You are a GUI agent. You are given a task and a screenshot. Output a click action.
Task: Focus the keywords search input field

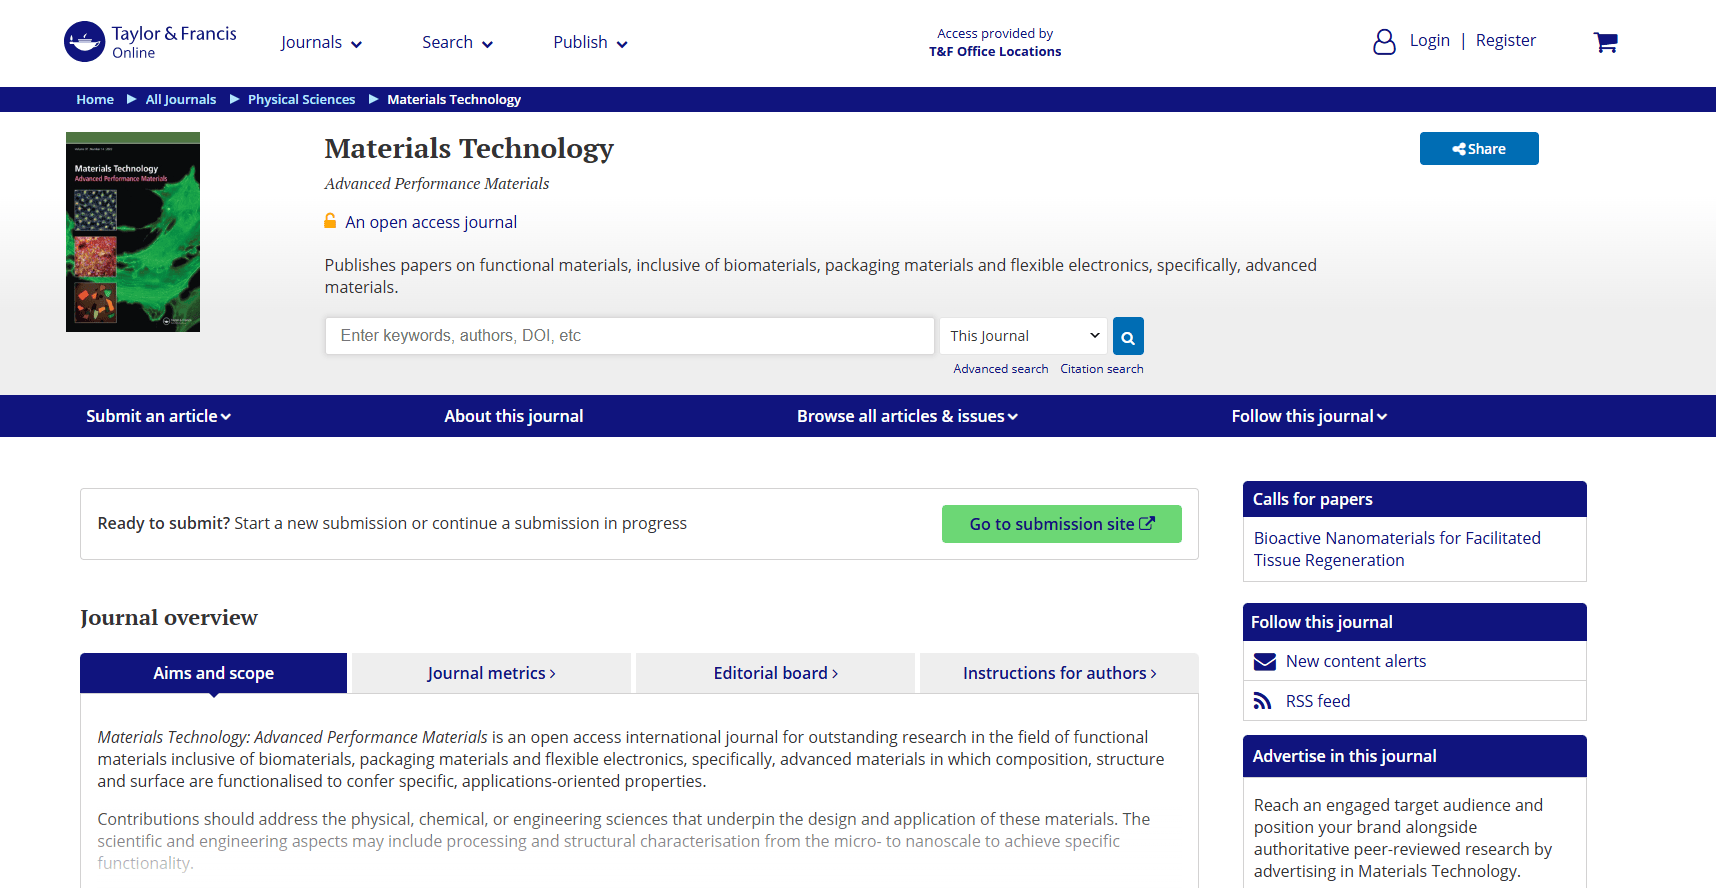[x=630, y=336]
